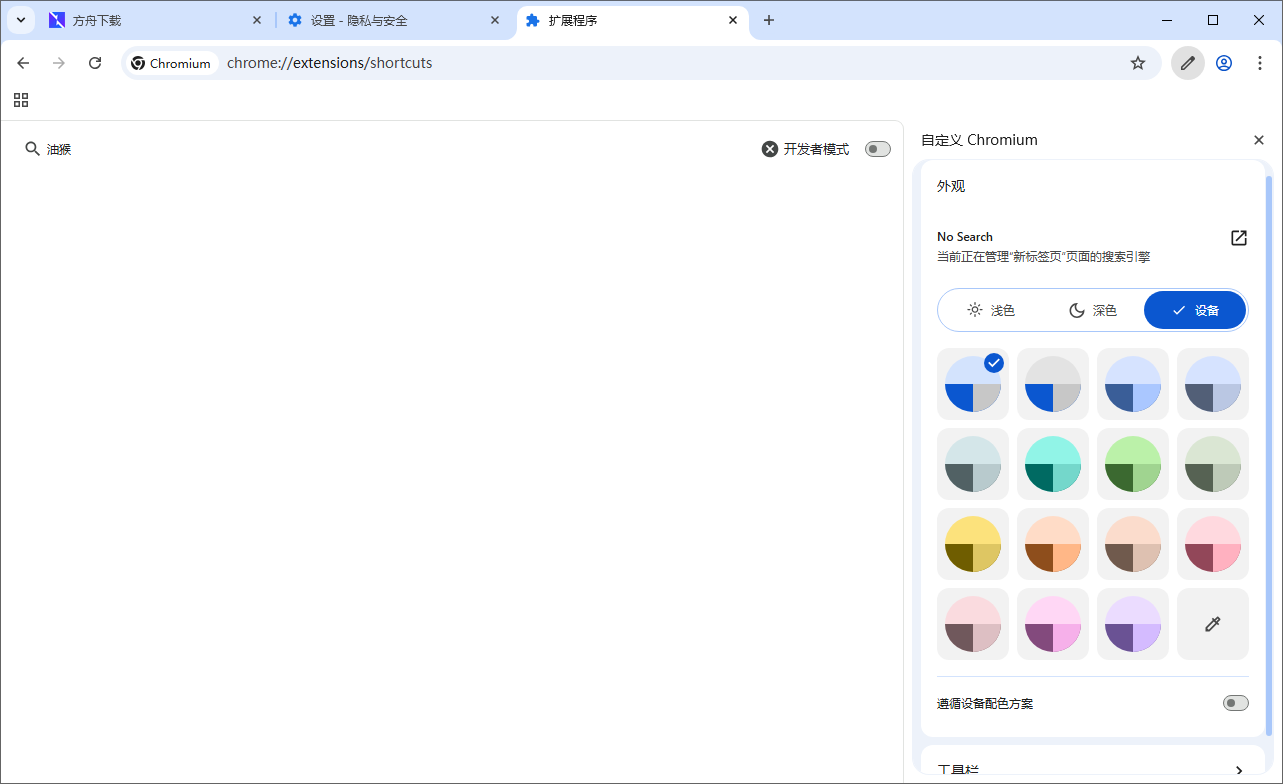This screenshot has width=1283, height=784.
Task: Open a new tab with the plus button
Action: pyautogui.click(x=769, y=20)
